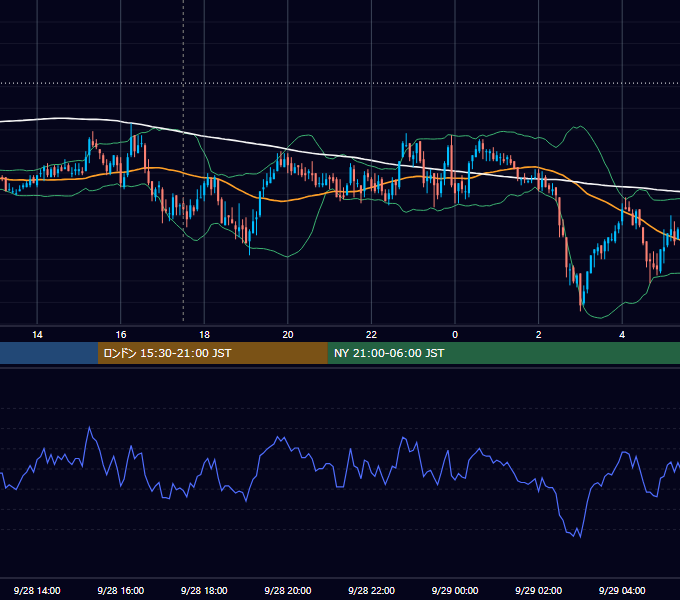Click the 9/28 18:00 time label
Viewport: 680px width, 600px height.
[204, 590]
